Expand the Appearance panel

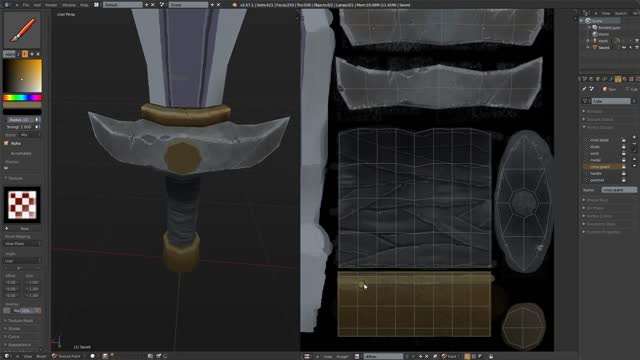(x=18, y=345)
